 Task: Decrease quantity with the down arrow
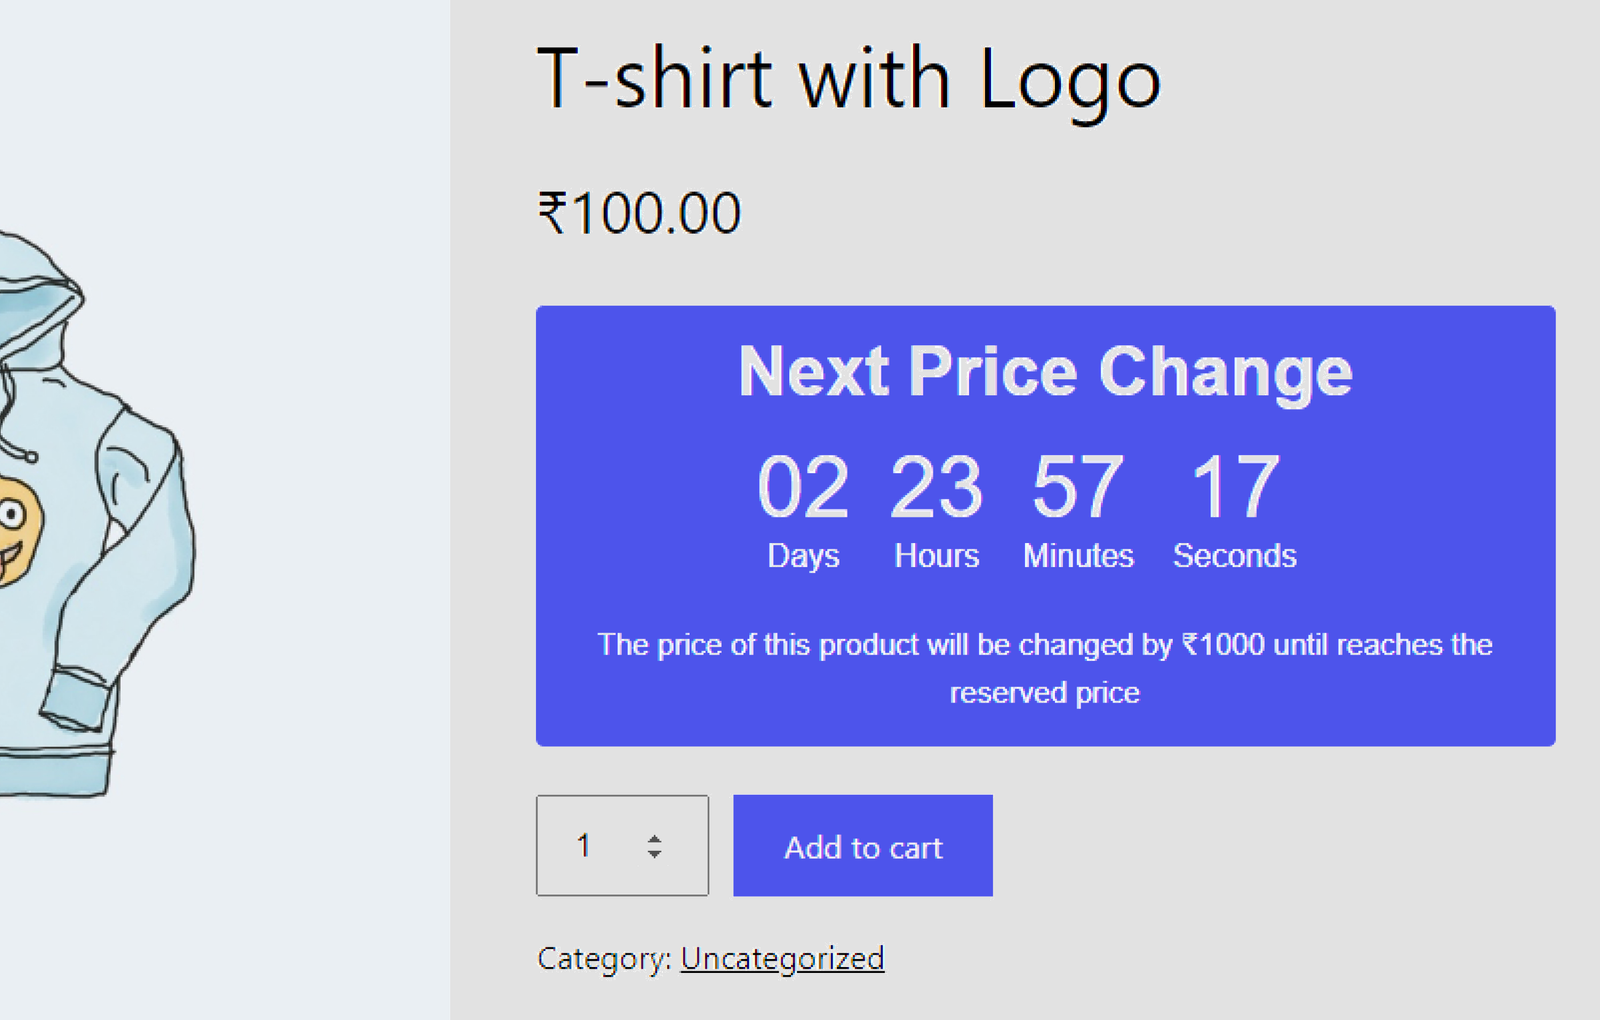[x=654, y=855]
